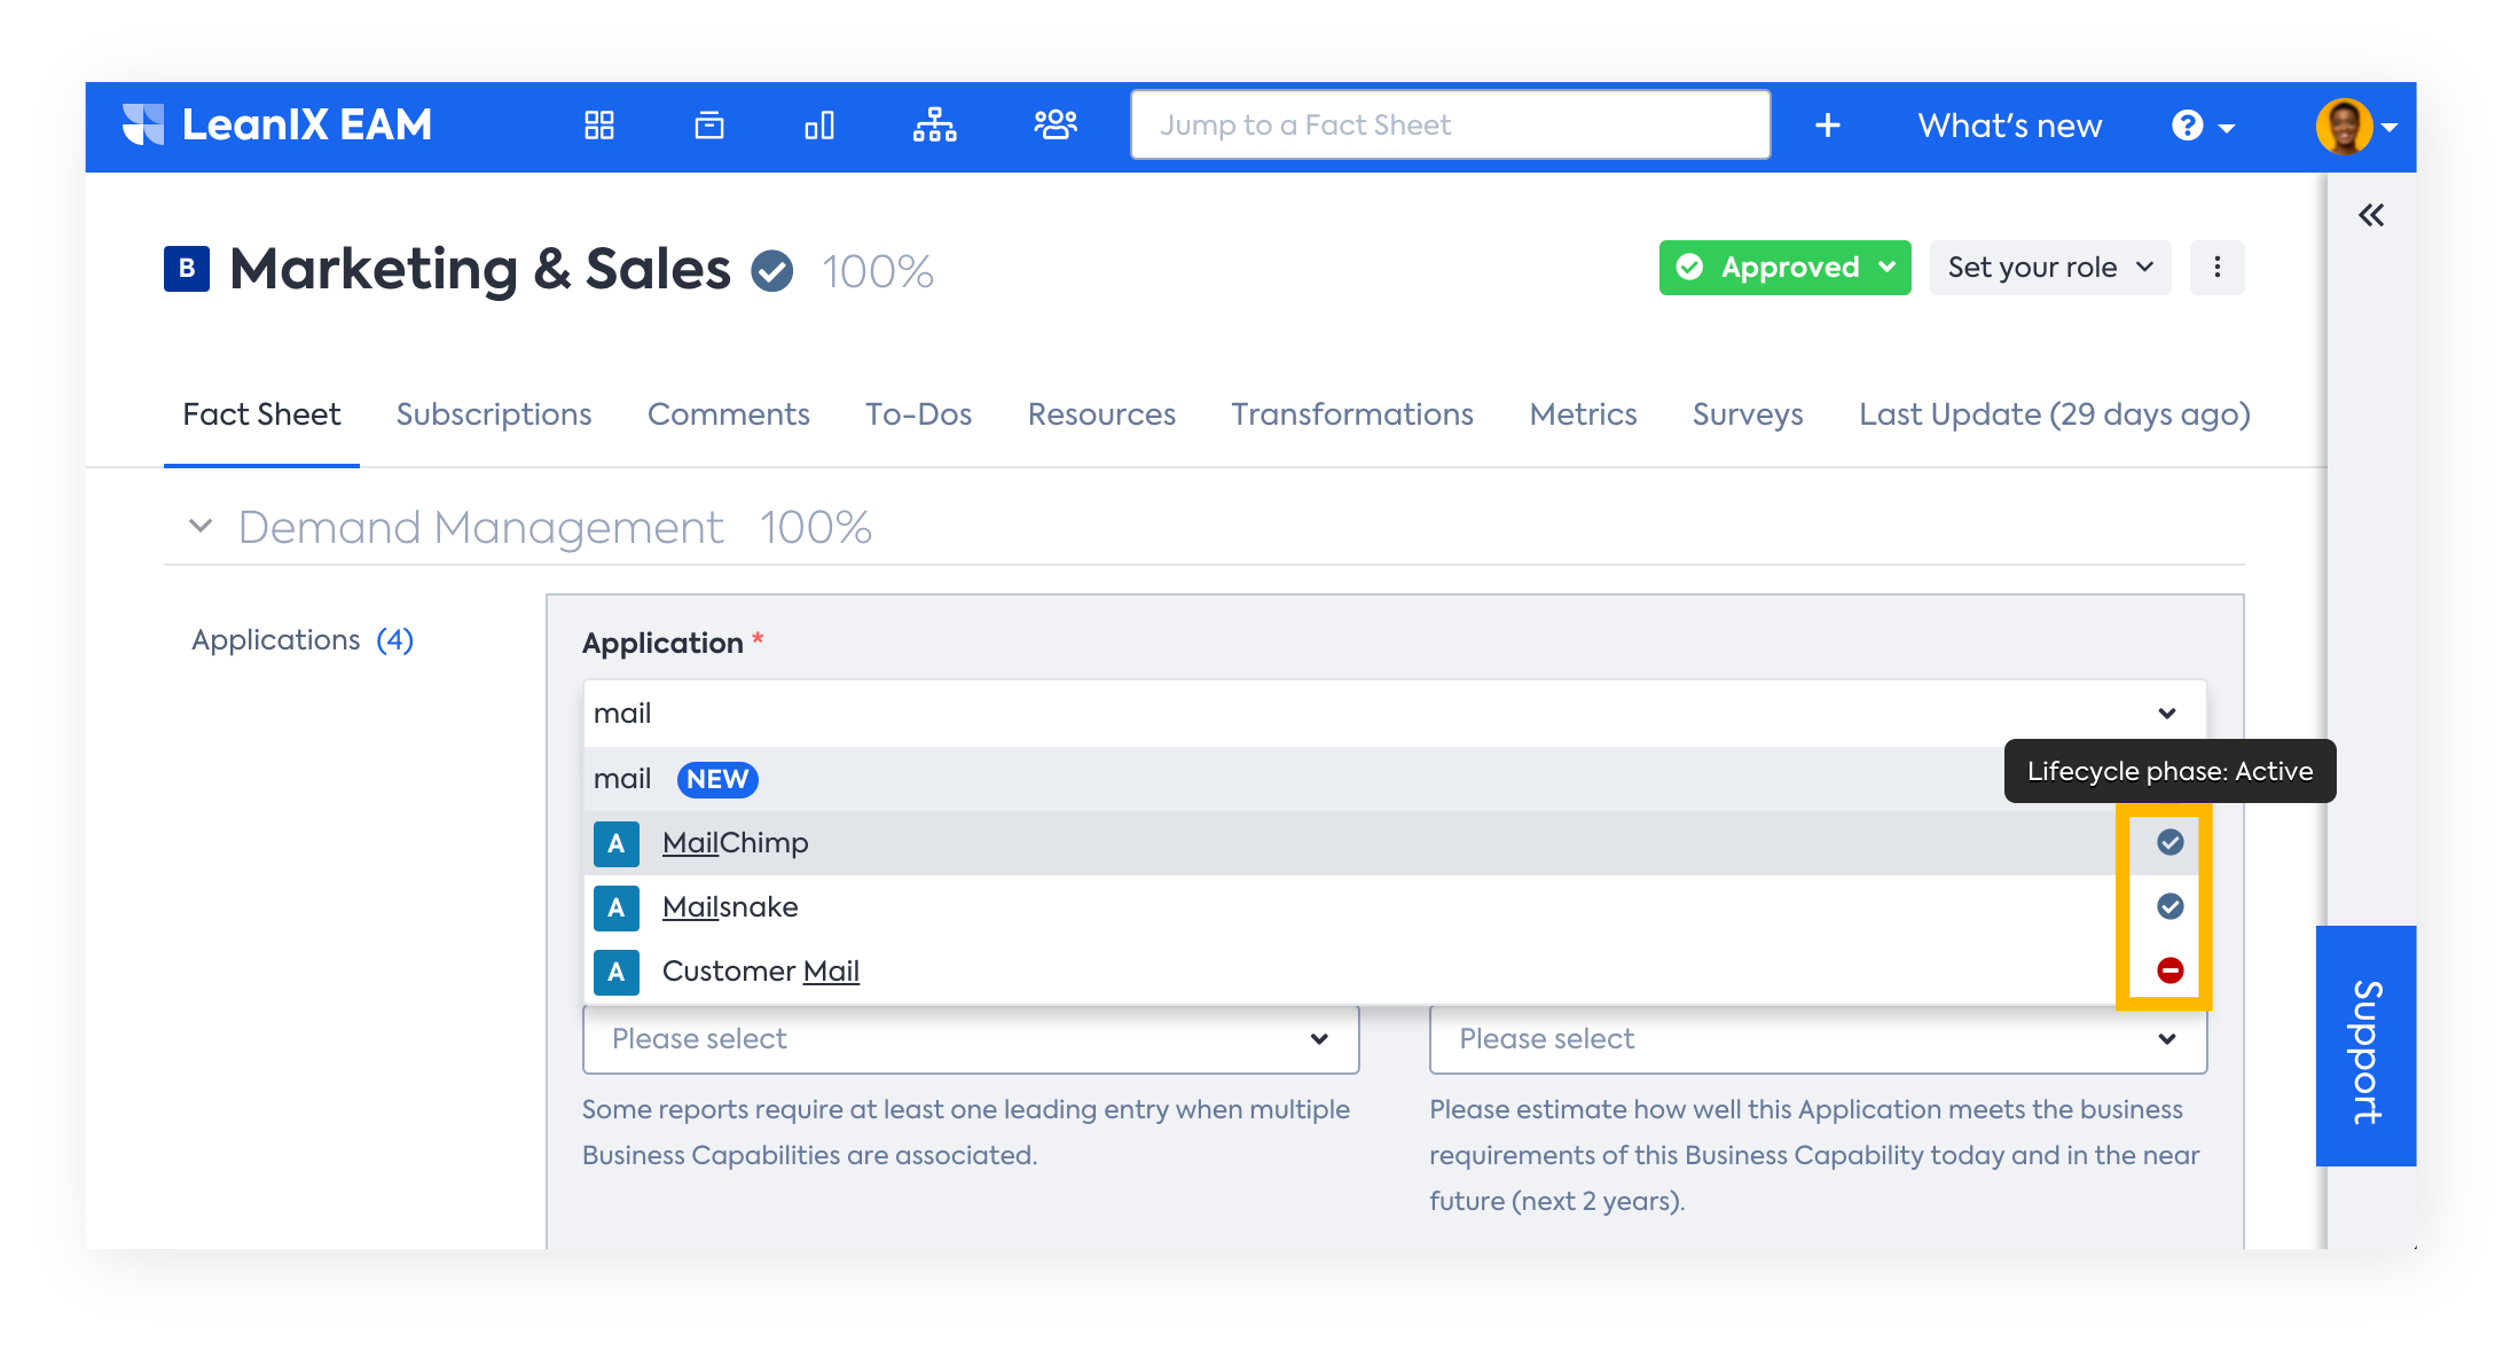Click the plus icon in navbar
This screenshot has height=1352, width=2520.
(x=1827, y=125)
